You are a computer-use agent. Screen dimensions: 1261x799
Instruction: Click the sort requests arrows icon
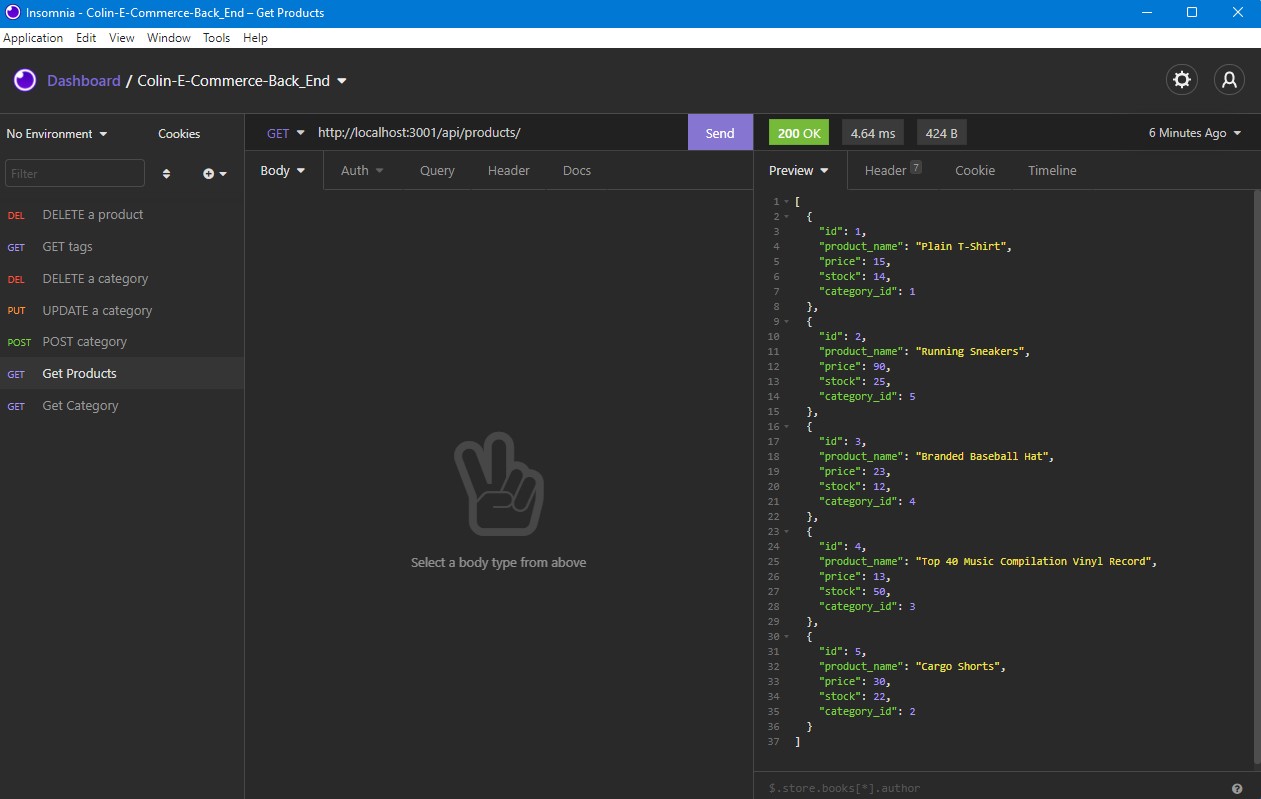point(166,173)
